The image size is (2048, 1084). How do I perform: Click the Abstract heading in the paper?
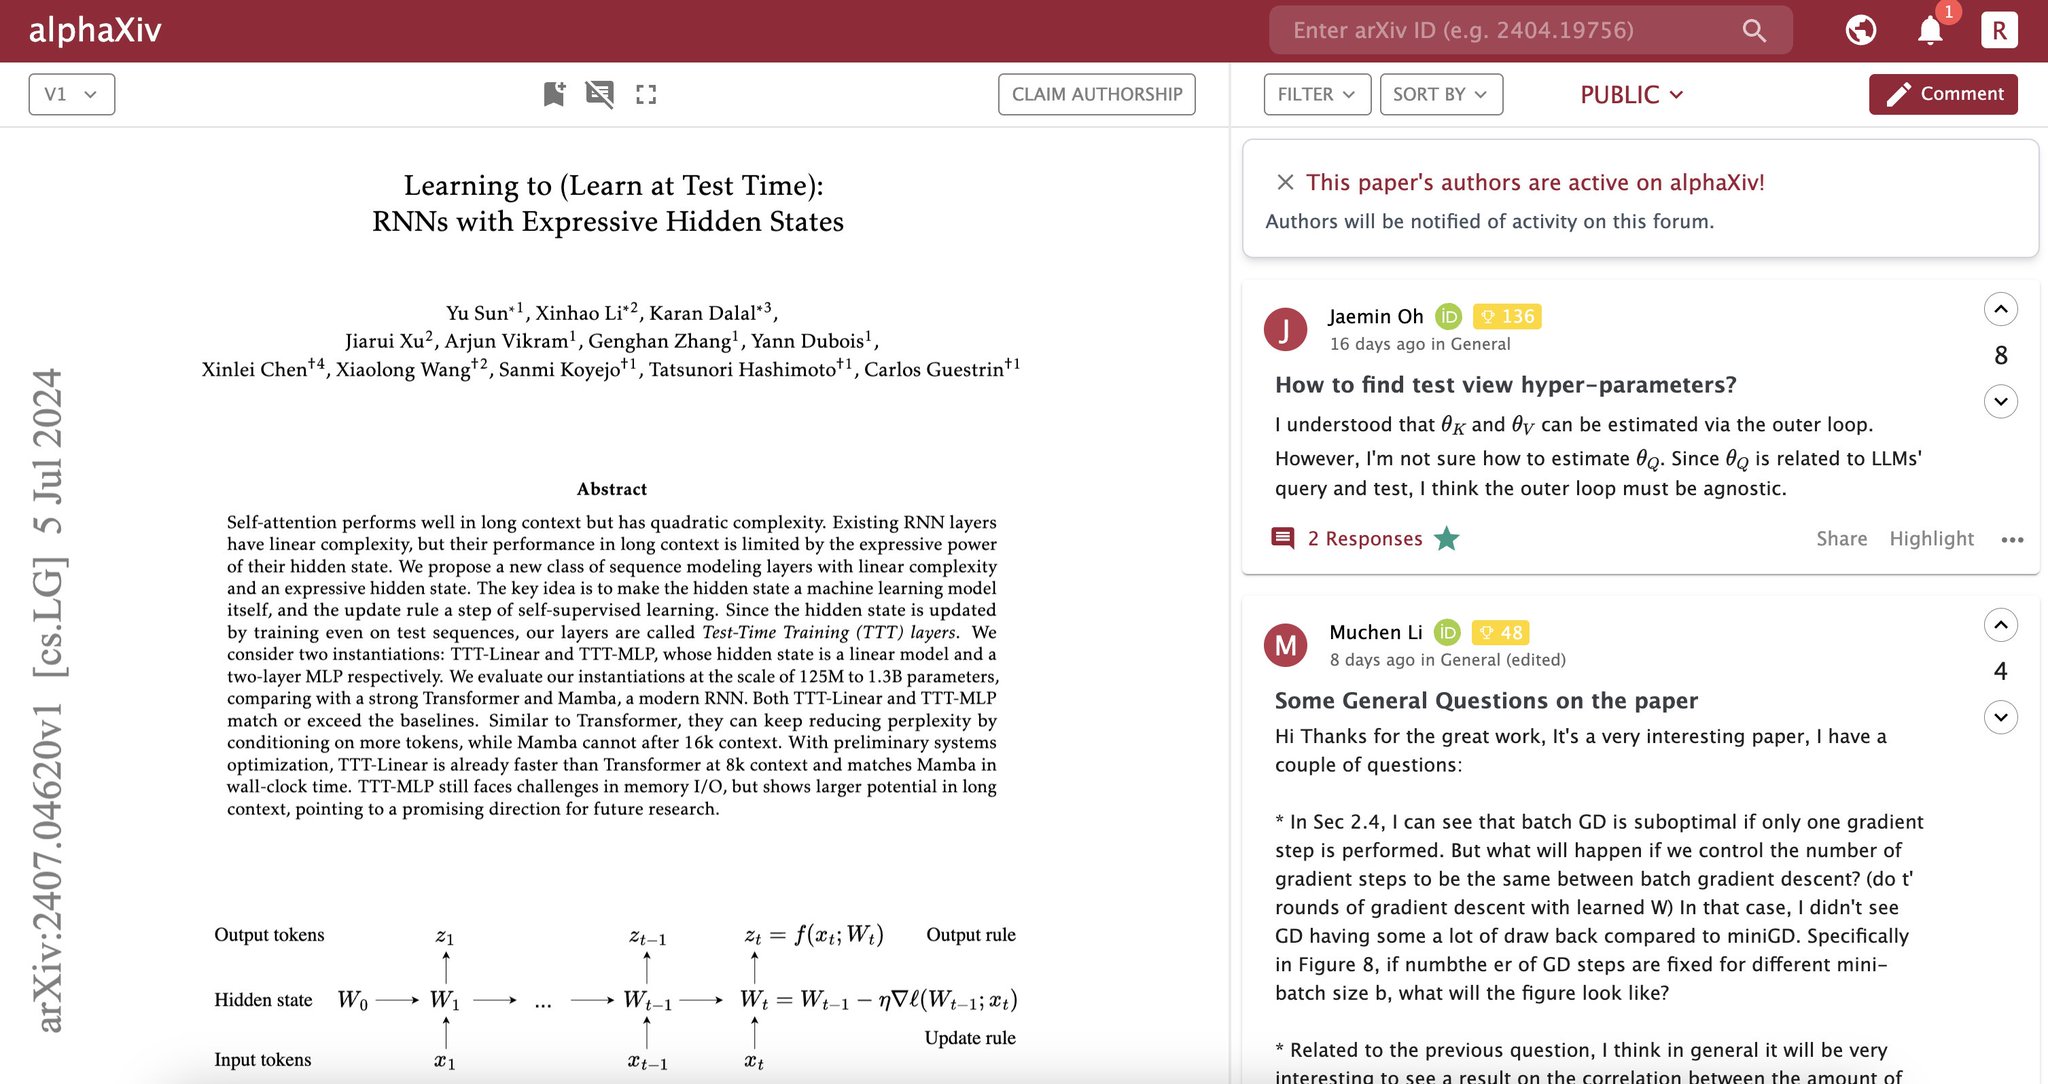[x=611, y=489]
